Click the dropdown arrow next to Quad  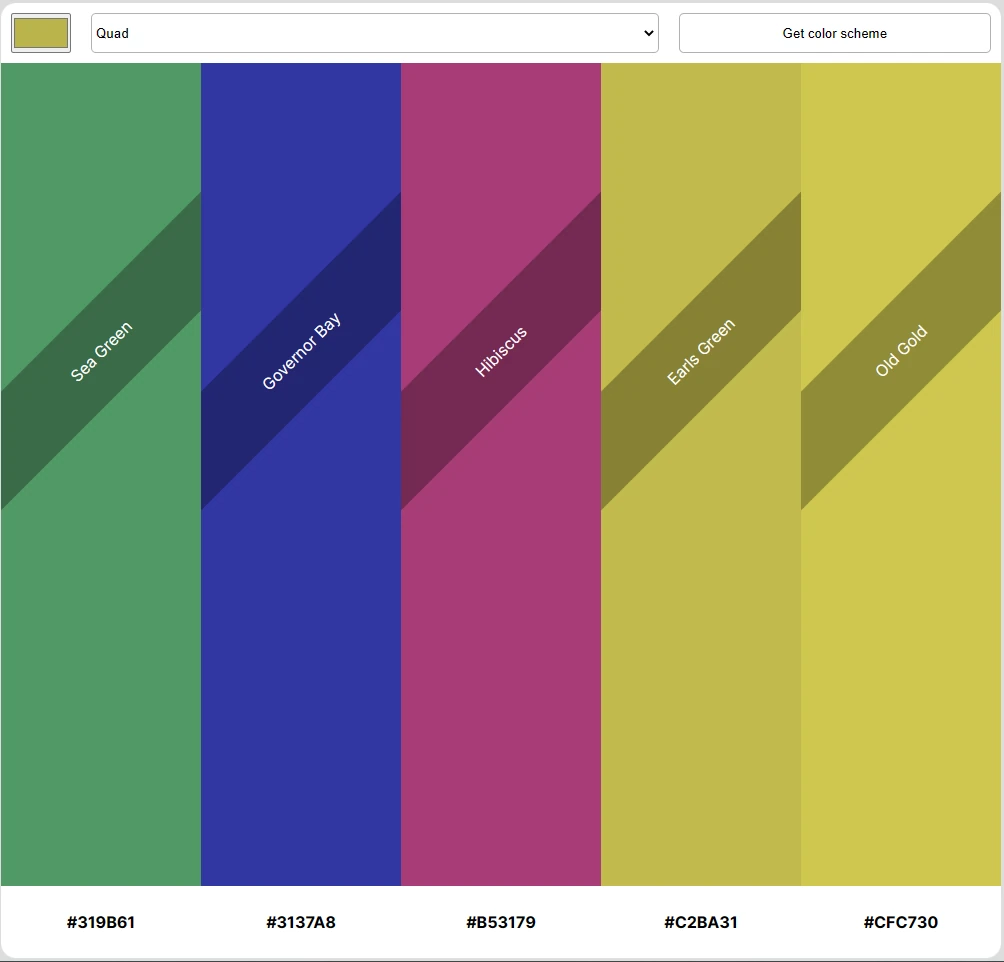click(x=647, y=33)
